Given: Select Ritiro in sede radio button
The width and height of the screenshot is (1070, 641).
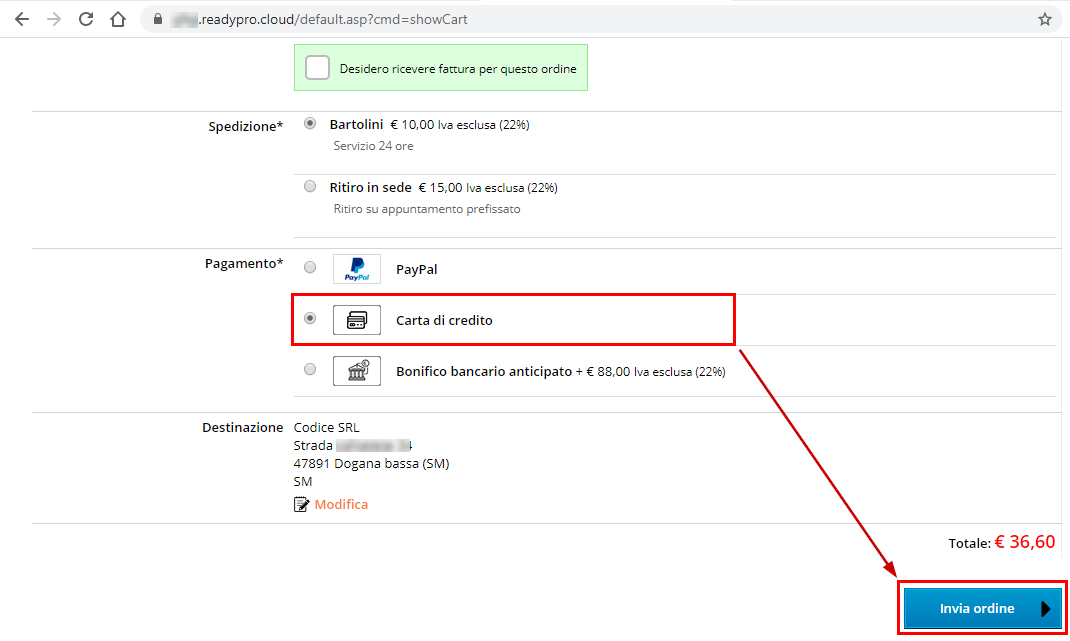Looking at the screenshot, I should tap(310, 186).
